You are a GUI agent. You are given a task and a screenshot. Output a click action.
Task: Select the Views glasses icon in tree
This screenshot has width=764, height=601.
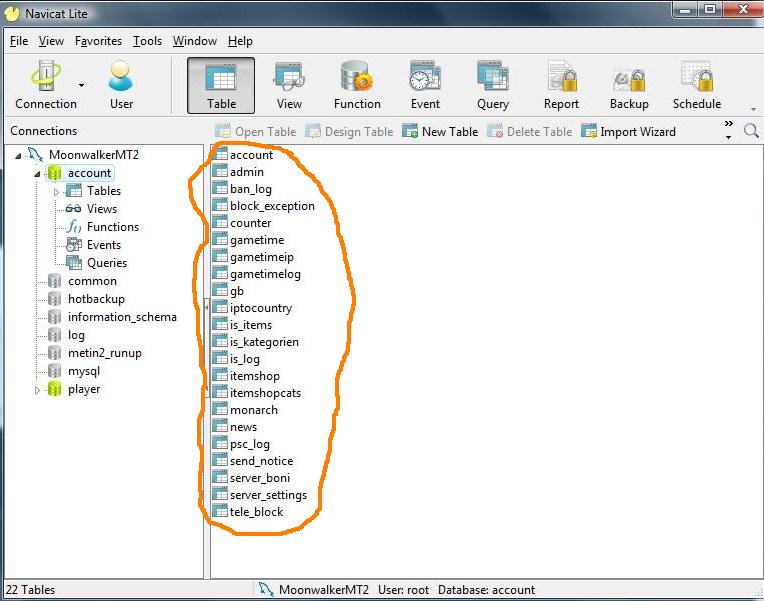click(73, 209)
